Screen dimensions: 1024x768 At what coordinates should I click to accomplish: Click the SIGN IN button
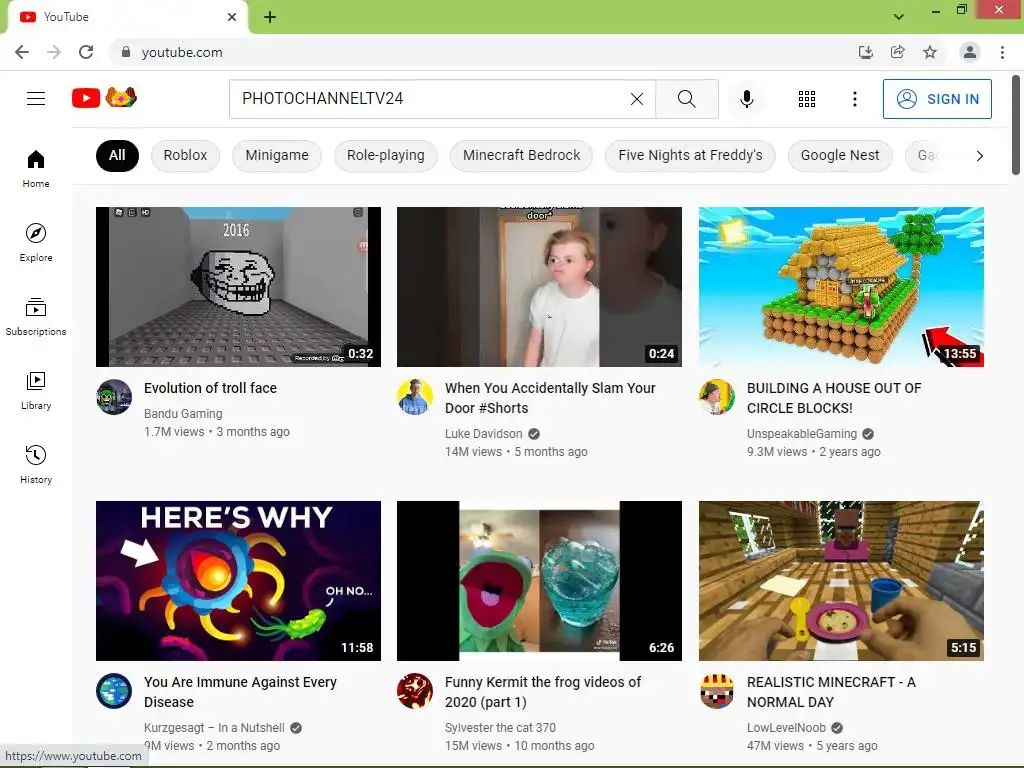point(937,99)
